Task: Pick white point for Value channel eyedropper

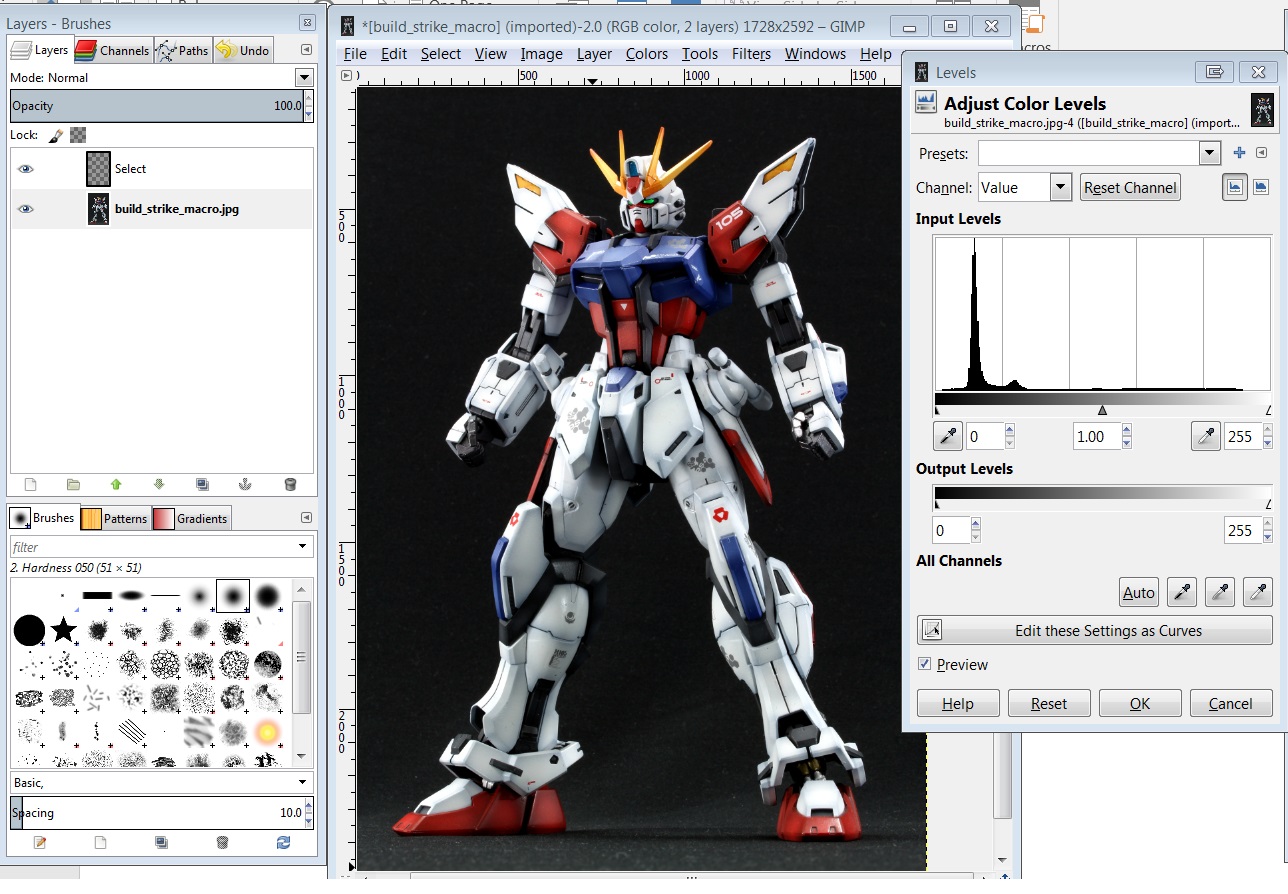Action: pyautogui.click(x=1206, y=436)
